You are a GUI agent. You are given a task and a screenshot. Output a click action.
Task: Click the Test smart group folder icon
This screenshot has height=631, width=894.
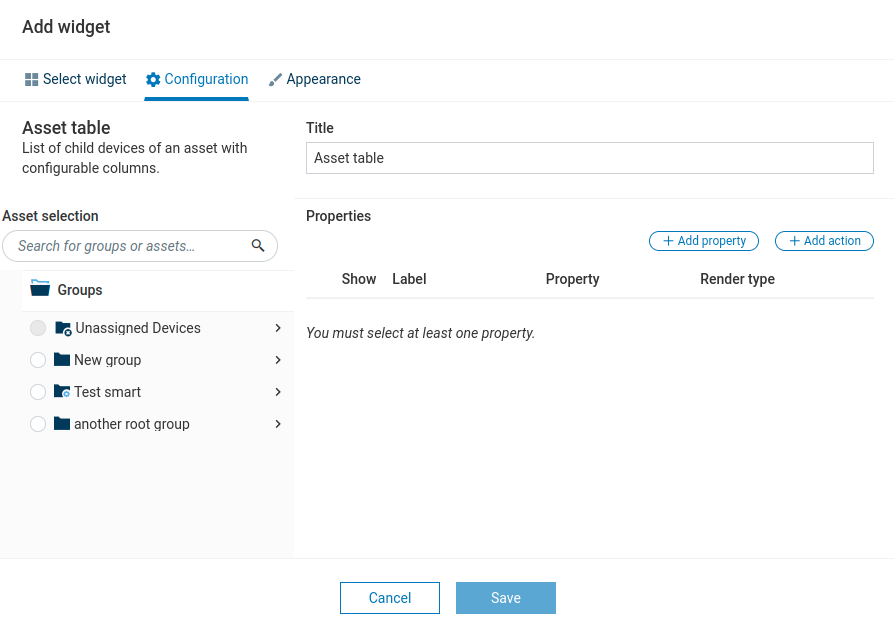click(x=62, y=392)
